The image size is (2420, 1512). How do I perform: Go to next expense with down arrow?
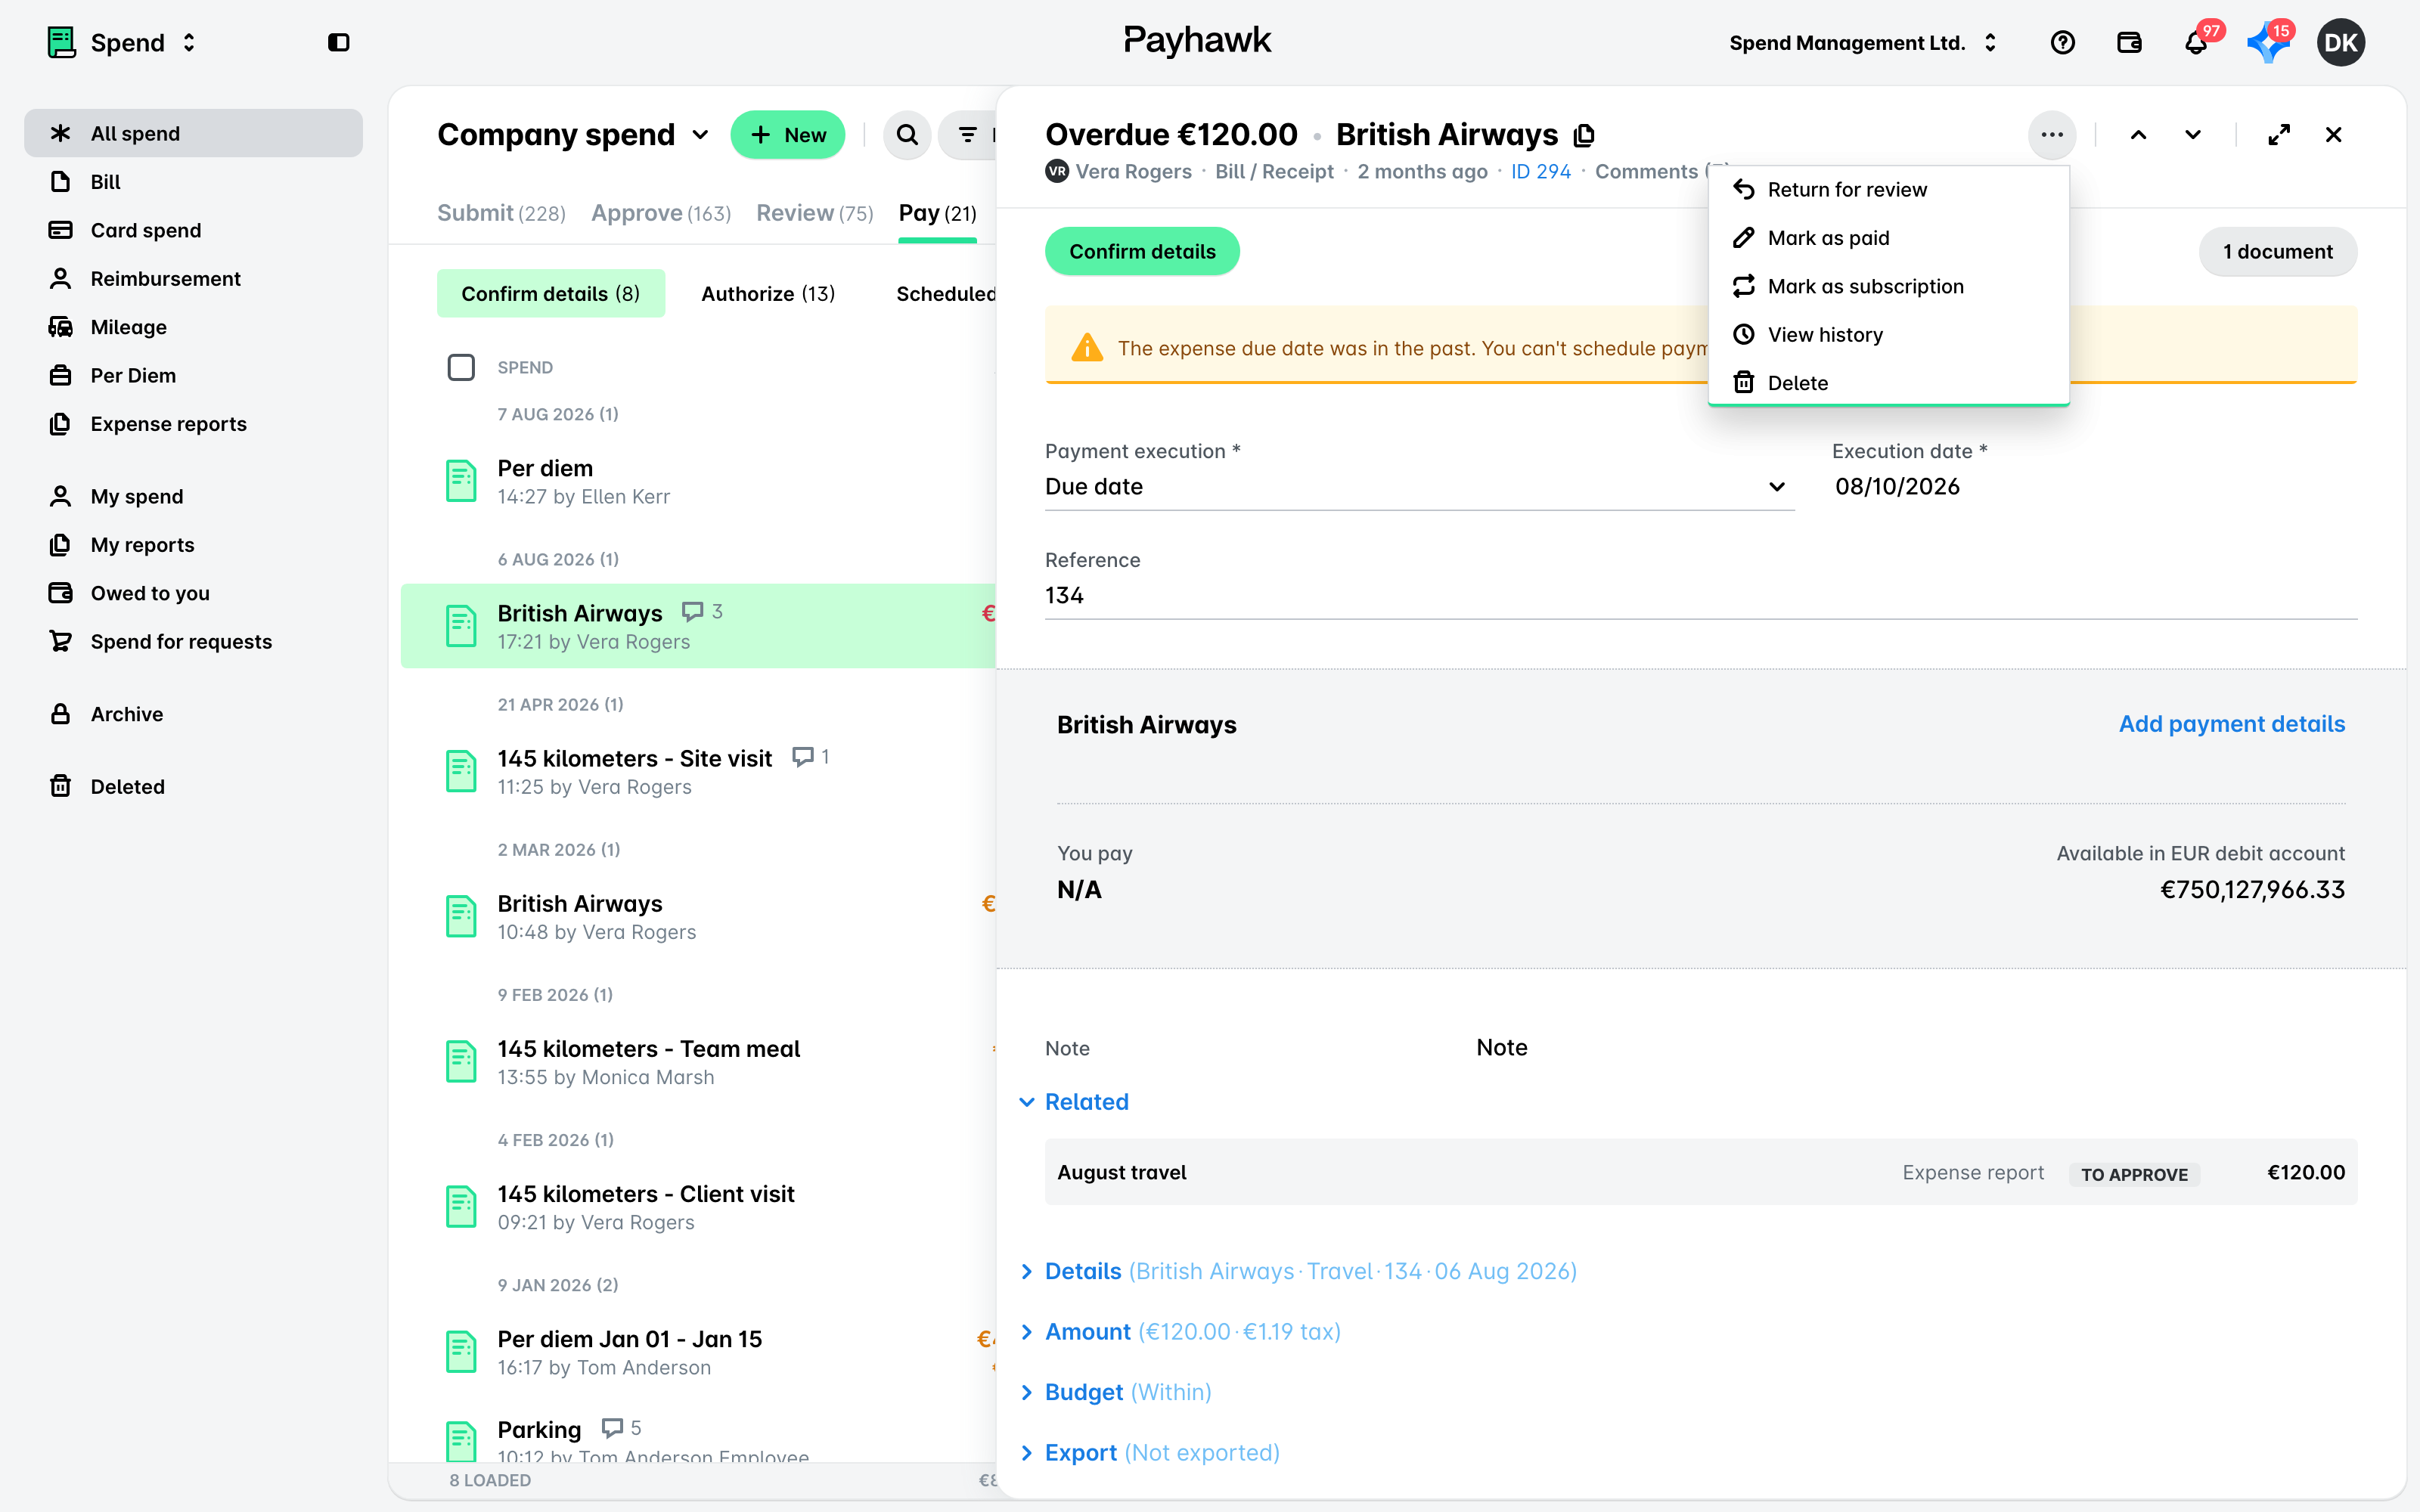[2193, 135]
